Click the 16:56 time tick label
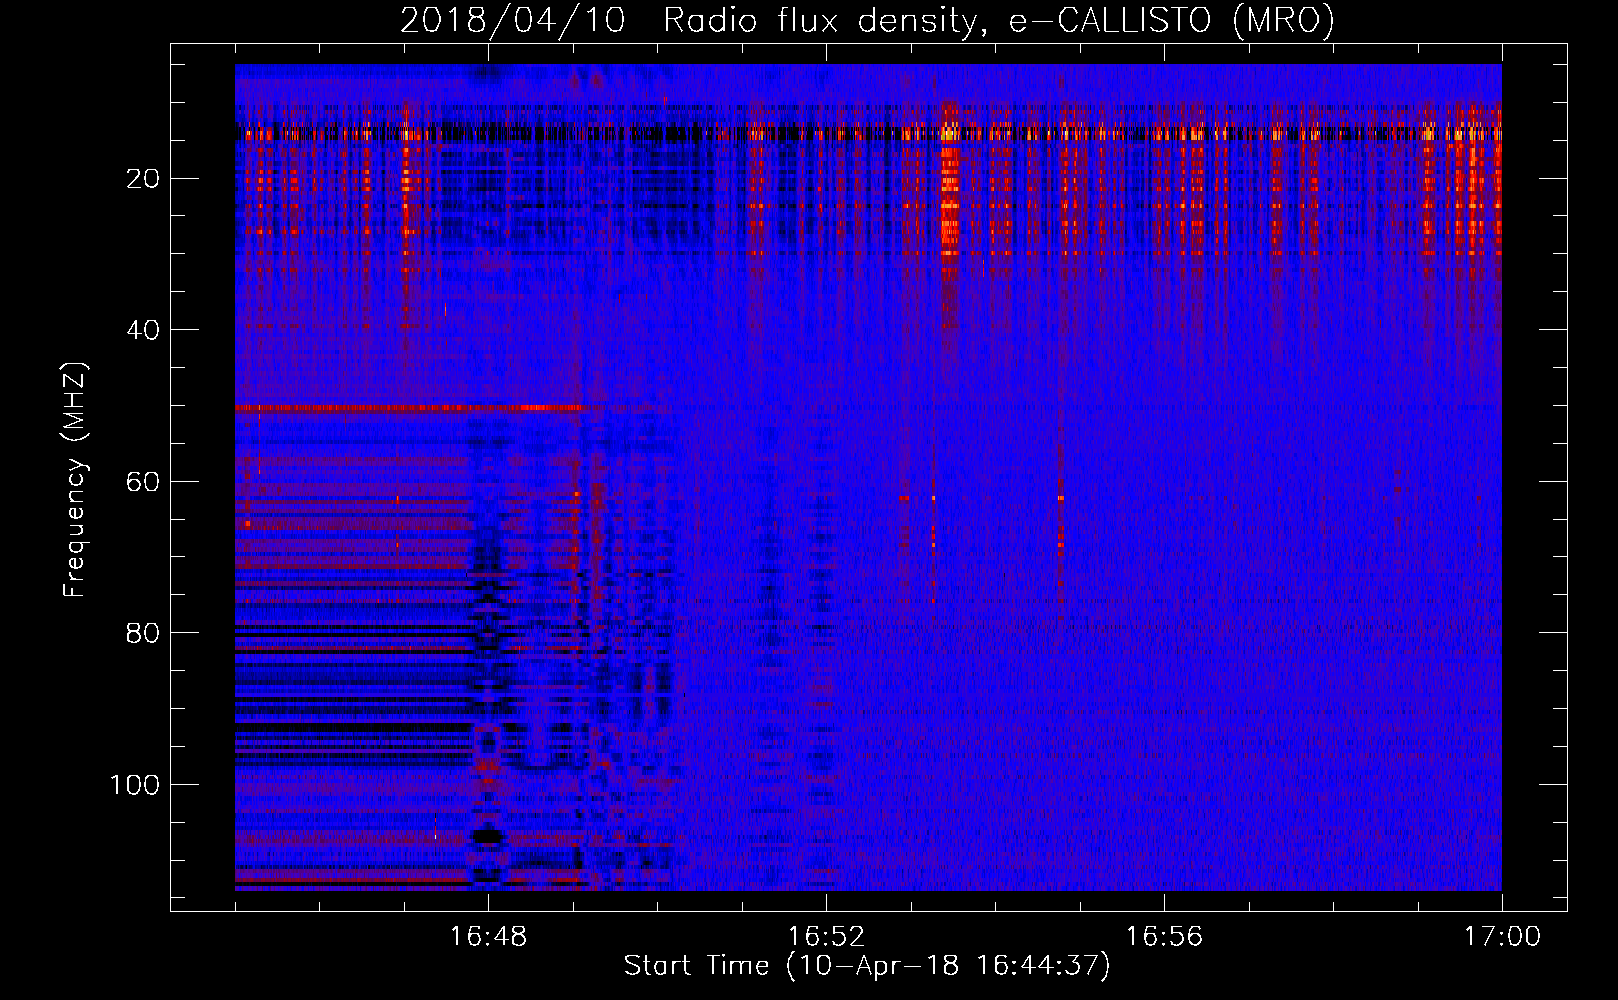 pos(1164,937)
